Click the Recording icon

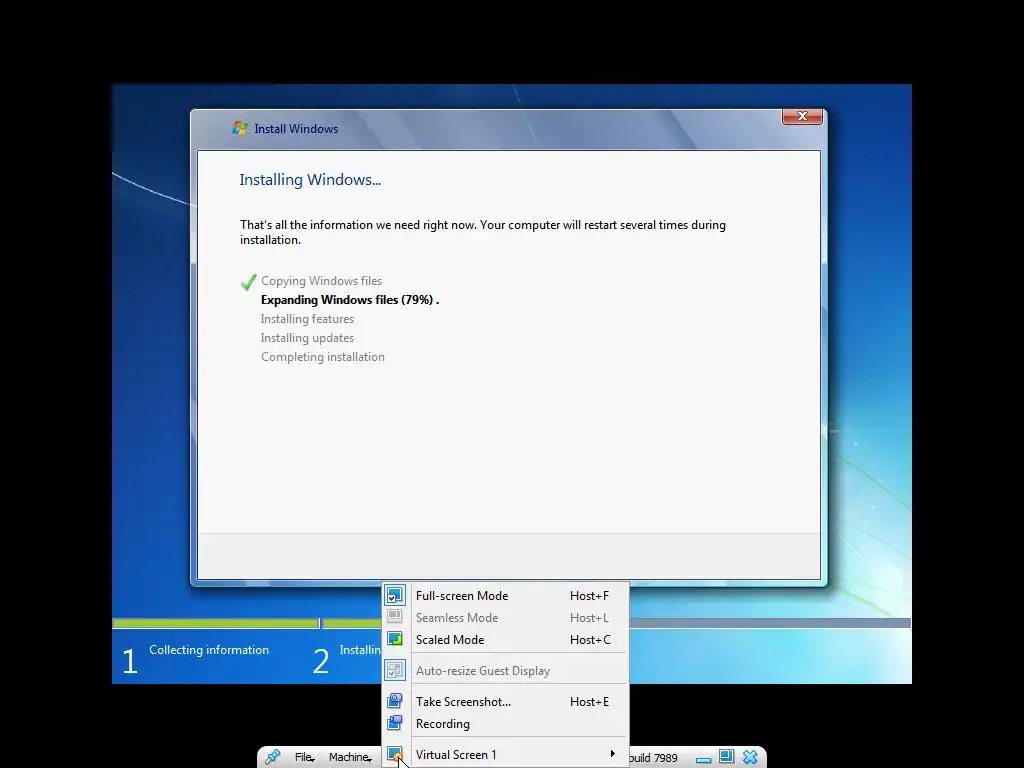point(394,722)
